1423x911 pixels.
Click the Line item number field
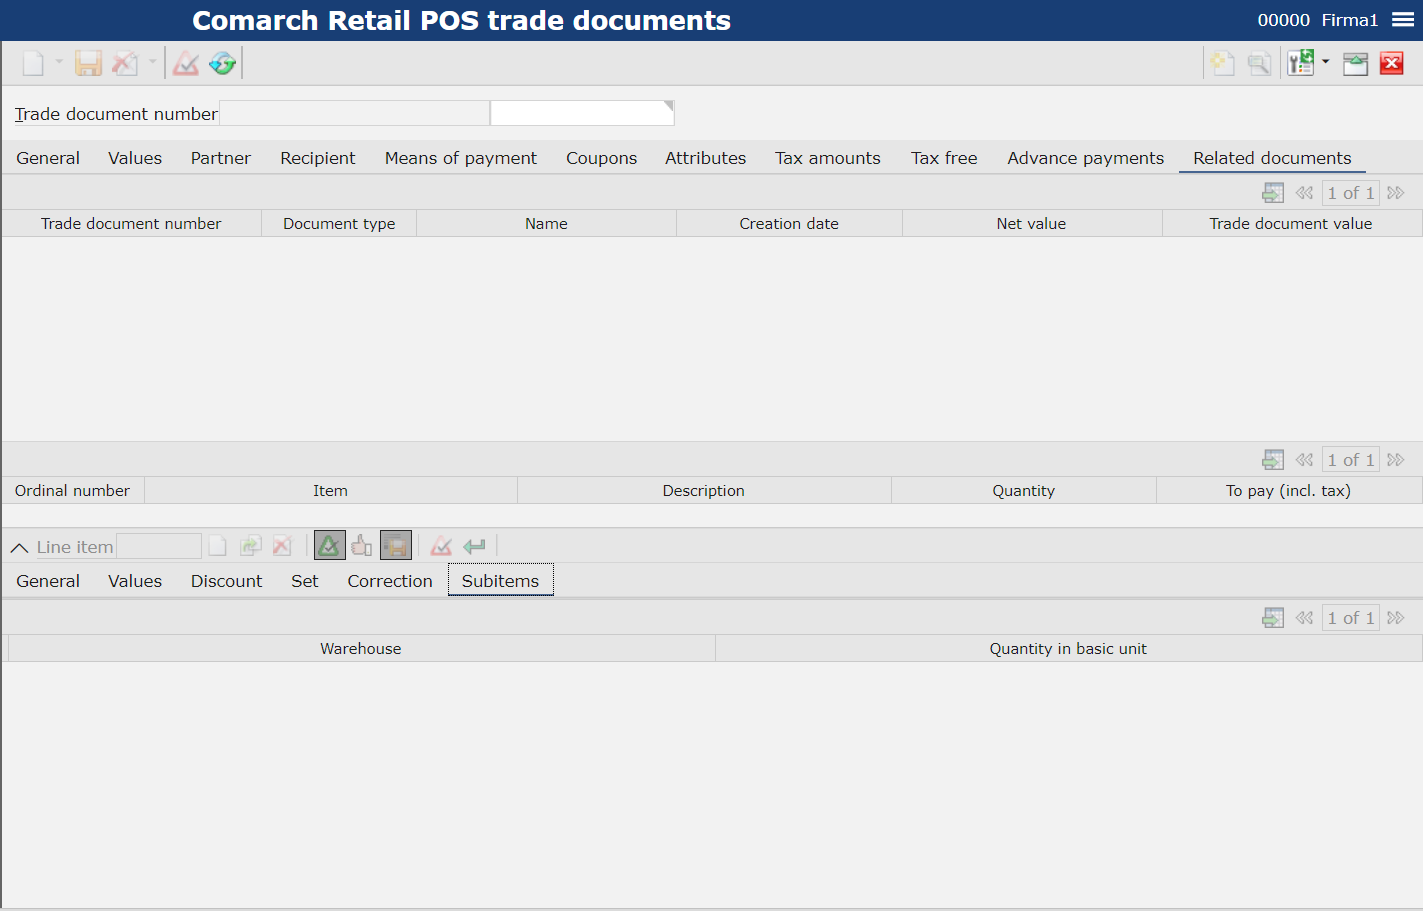(x=159, y=546)
